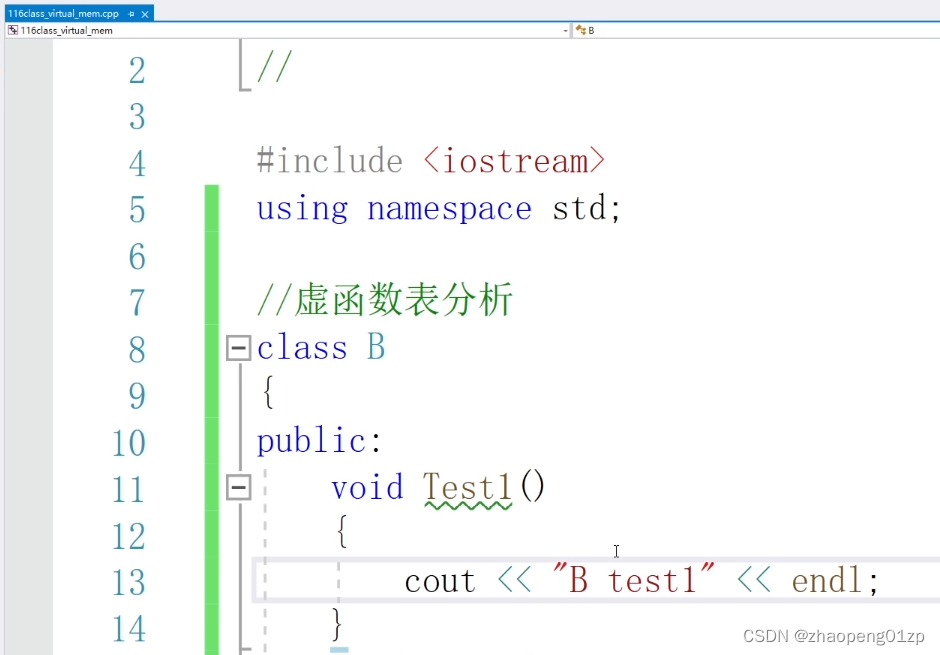This screenshot has height=655, width=940.
Task: Collapse the Test1 function block
Action: [x=239, y=487]
